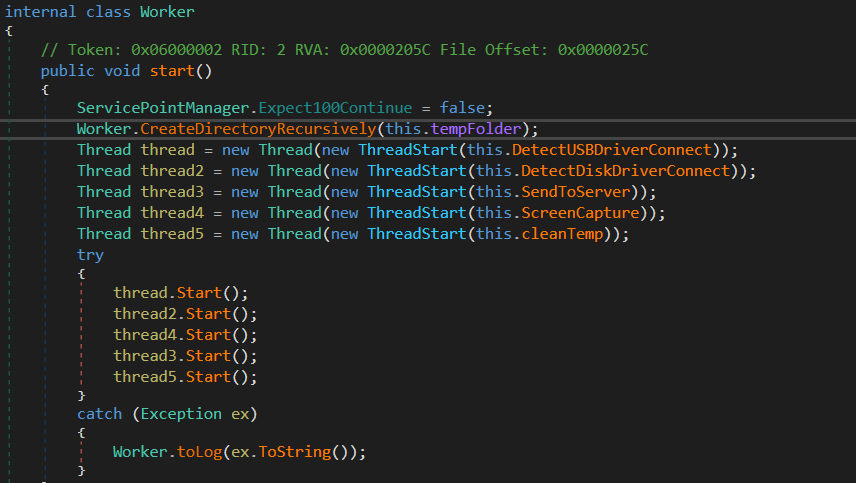
Task: Click the Worker class name in the declaration
Action: coord(167,12)
